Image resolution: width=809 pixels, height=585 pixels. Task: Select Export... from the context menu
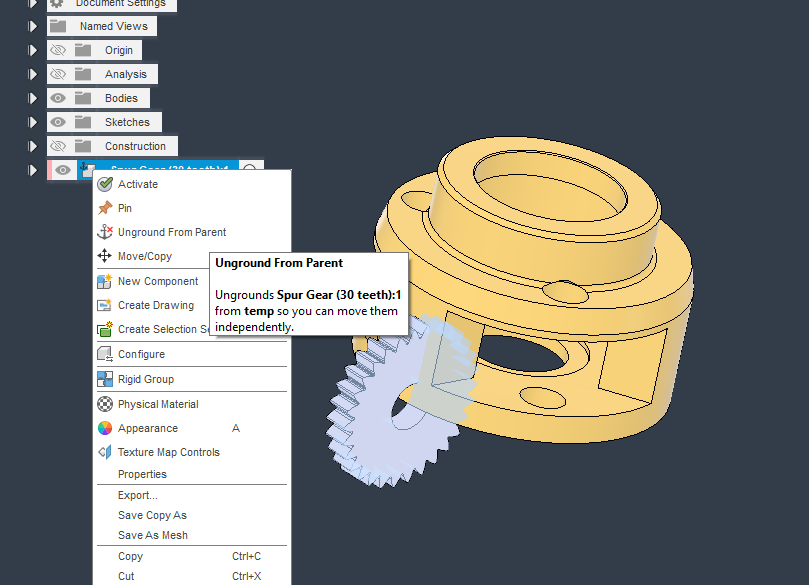[x=192, y=495]
